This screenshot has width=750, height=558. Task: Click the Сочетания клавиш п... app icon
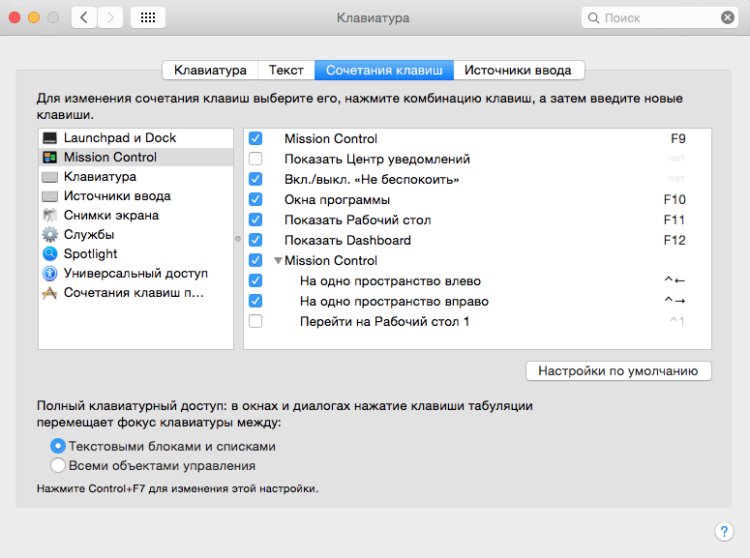[x=50, y=293]
